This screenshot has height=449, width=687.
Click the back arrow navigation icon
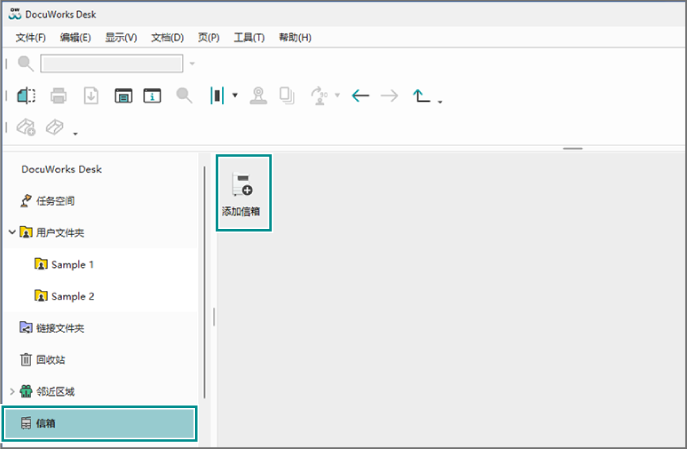(x=361, y=96)
